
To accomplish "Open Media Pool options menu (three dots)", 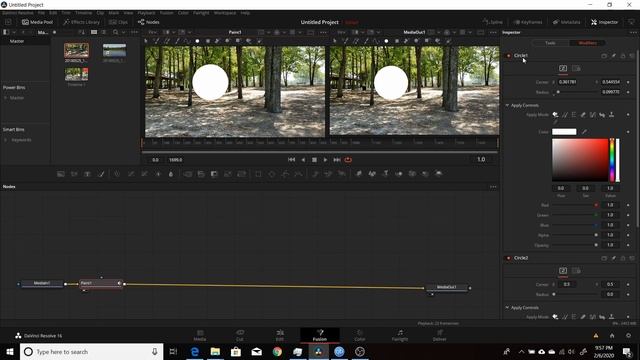I will (134, 32).
